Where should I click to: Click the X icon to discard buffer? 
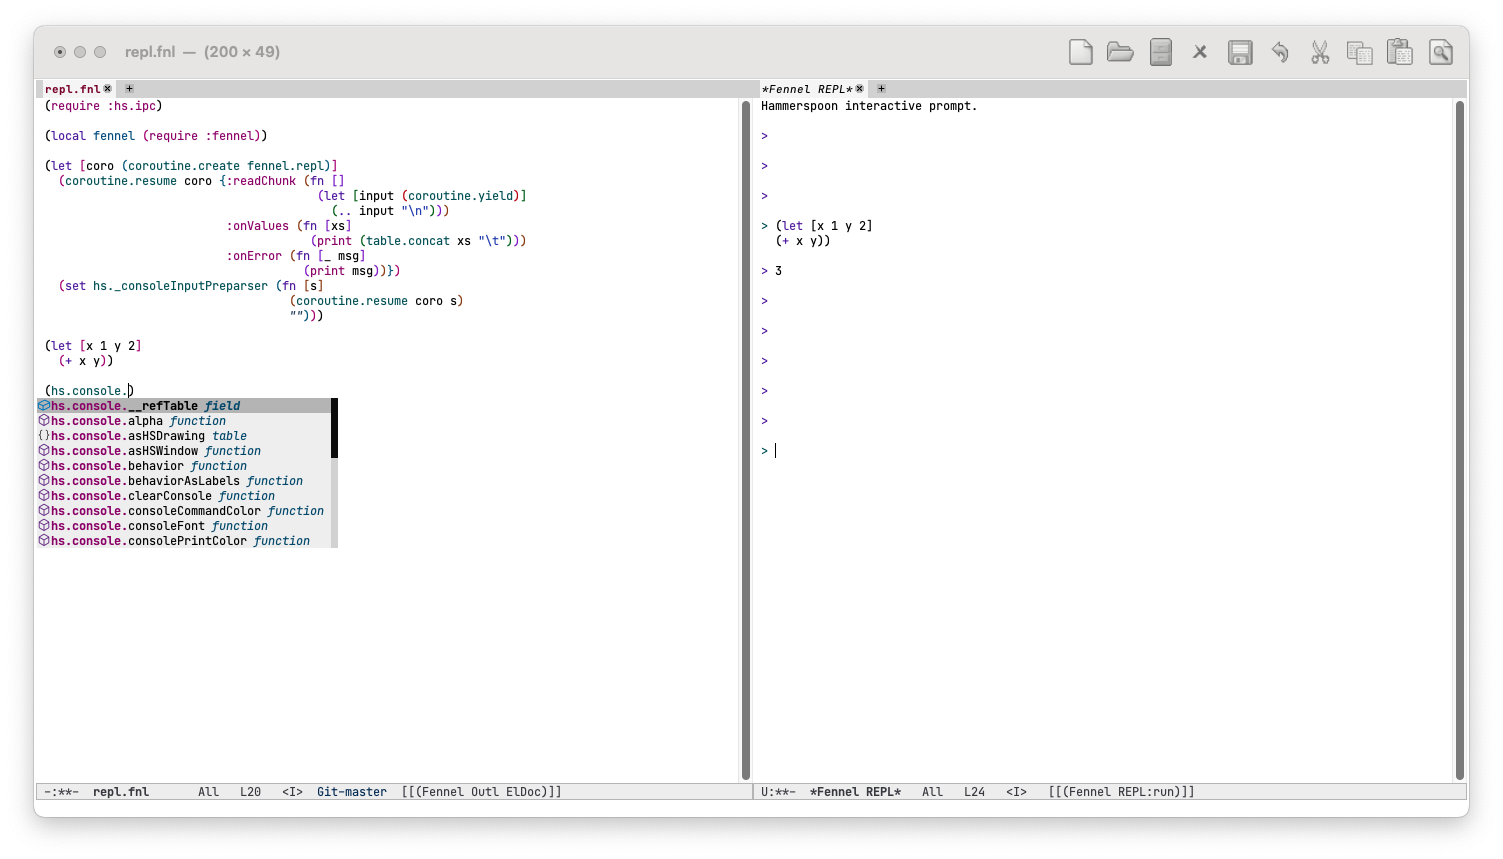tap(1200, 52)
